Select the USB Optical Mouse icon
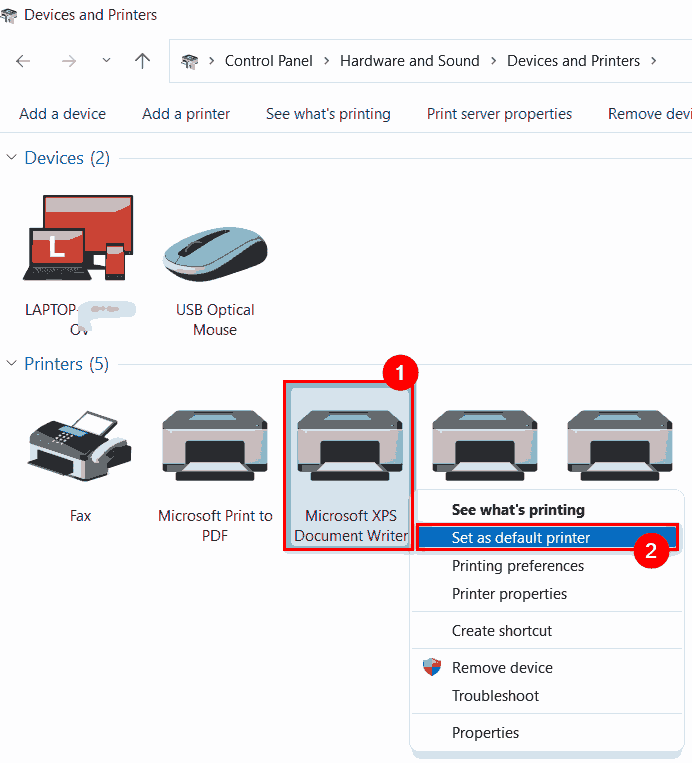Viewport: 692px width, 763px height. tap(215, 254)
